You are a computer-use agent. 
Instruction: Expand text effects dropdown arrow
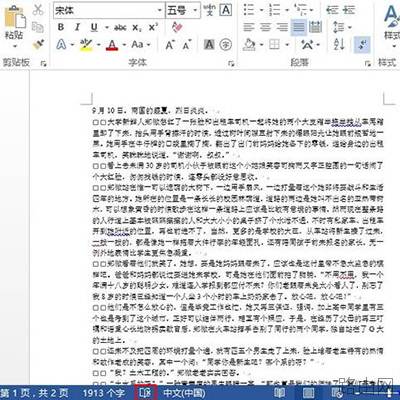click(72, 45)
